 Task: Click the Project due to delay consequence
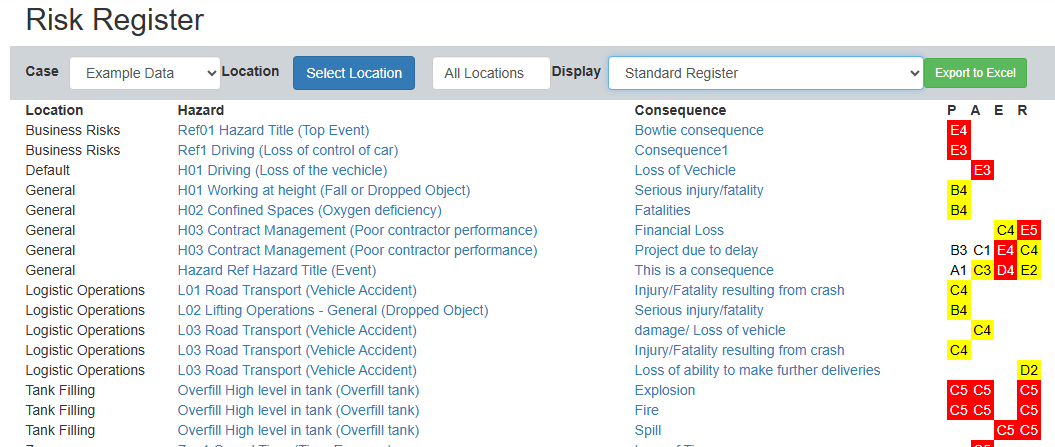(696, 250)
